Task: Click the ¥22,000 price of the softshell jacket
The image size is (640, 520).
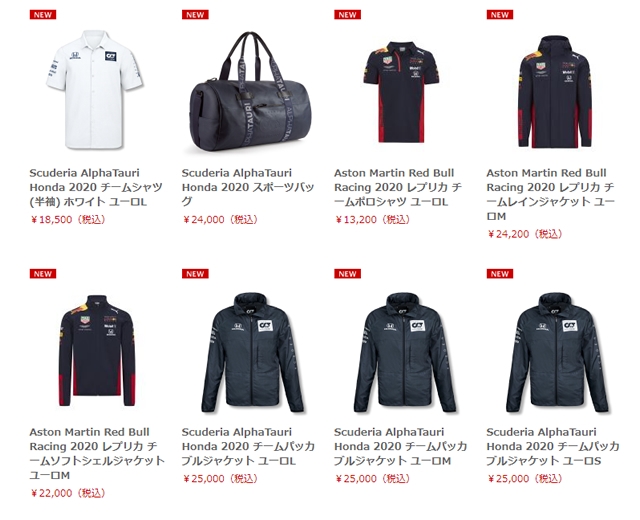Action: [x=68, y=493]
